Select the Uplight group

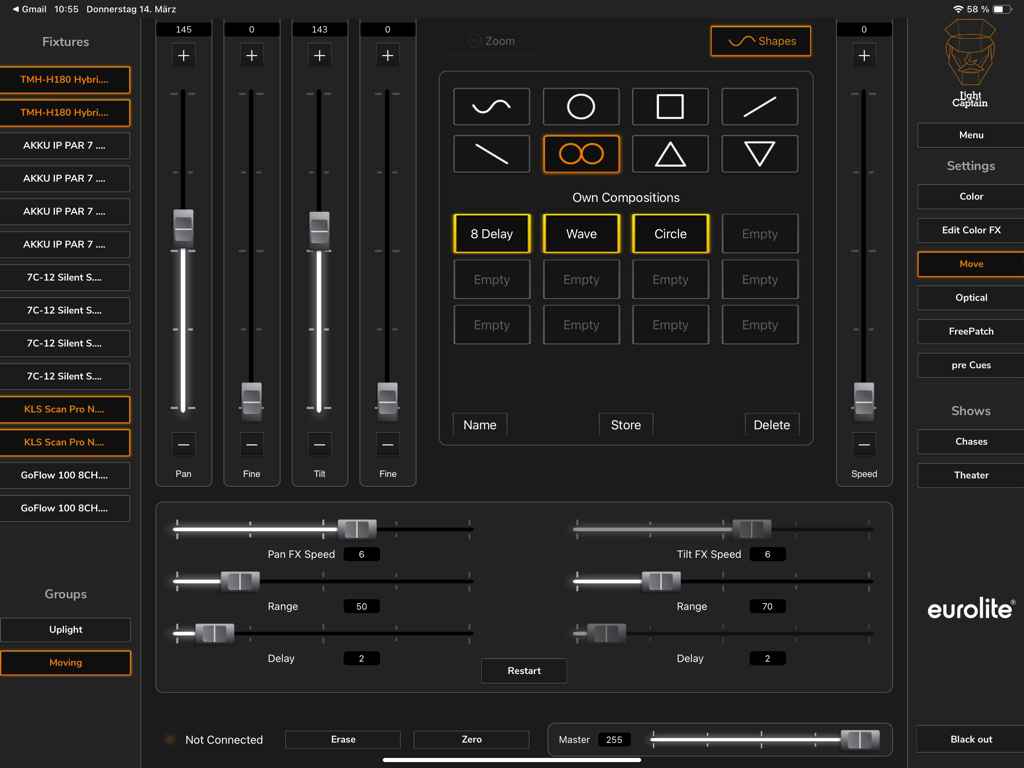point(66,629)
